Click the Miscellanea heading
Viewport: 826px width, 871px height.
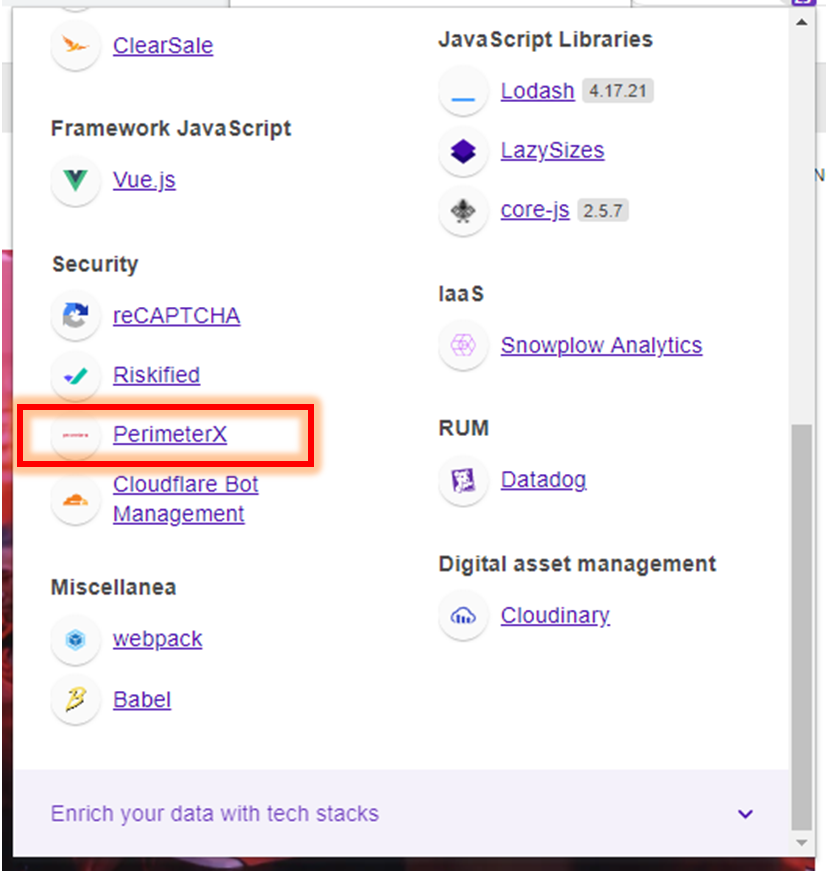click(114, 587)
